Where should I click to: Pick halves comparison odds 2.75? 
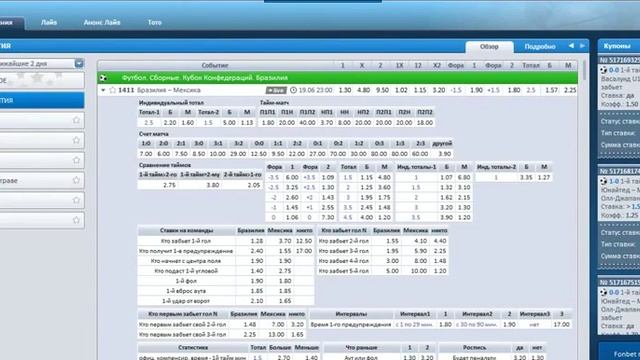point(169,185)
